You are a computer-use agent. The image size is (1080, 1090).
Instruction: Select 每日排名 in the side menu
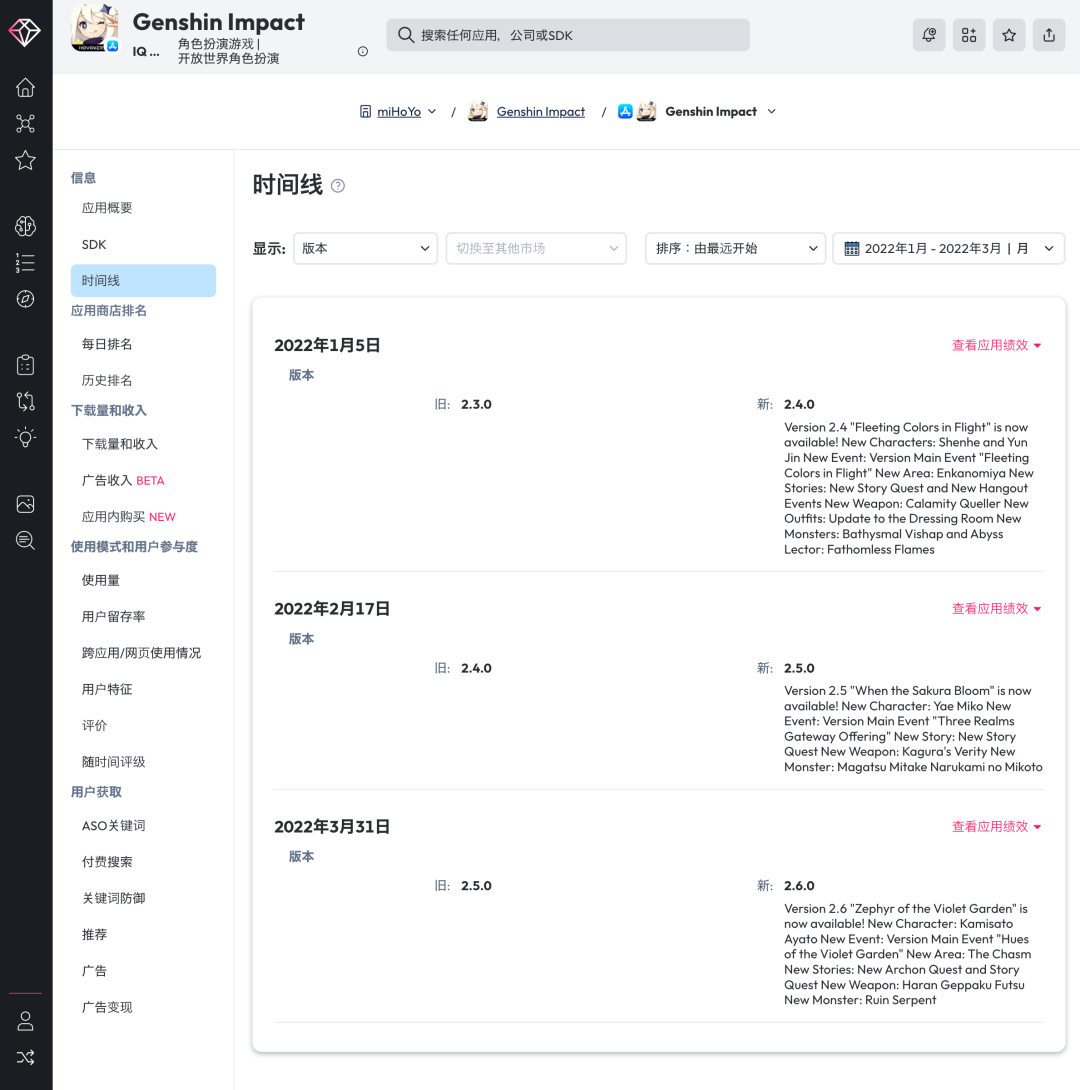[x=107, y=344]
